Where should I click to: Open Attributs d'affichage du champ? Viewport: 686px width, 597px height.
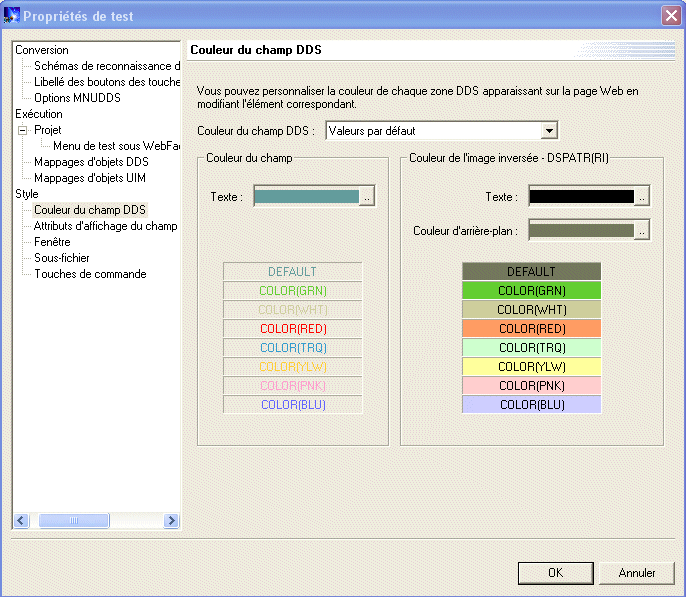coord(105,226)
